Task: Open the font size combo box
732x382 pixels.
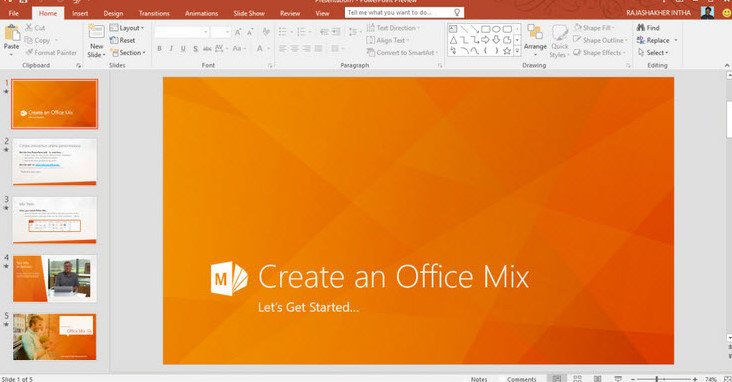Action: tap(220, 32)
